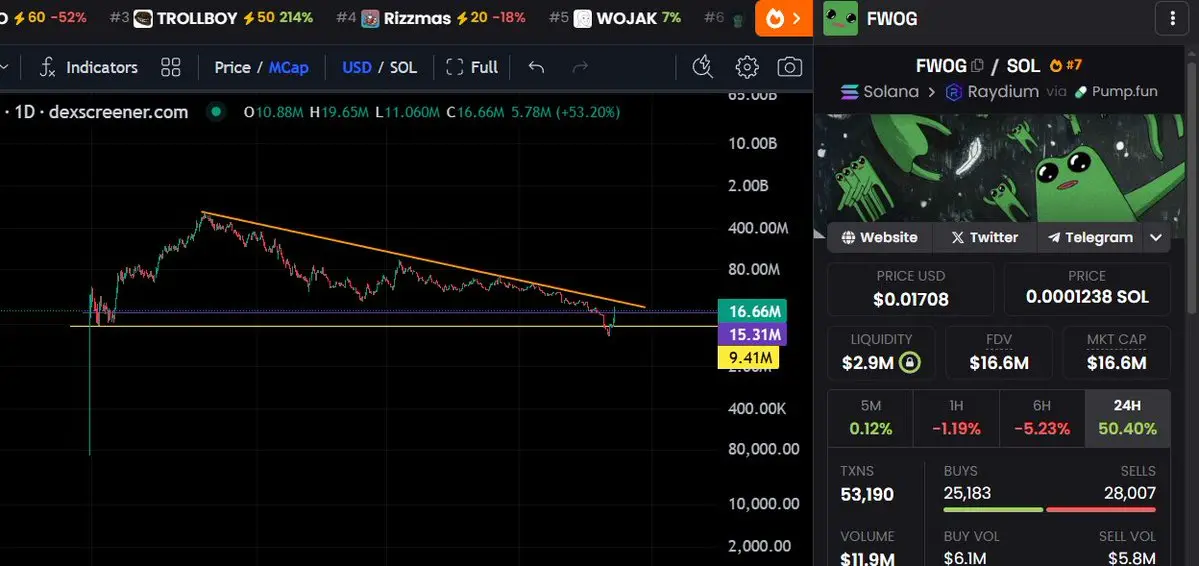Image resolution: width=1199 pixels, height=566 pixels.
Task: Take a chart snapshot with the camera icon
Action: click(789, 67)
